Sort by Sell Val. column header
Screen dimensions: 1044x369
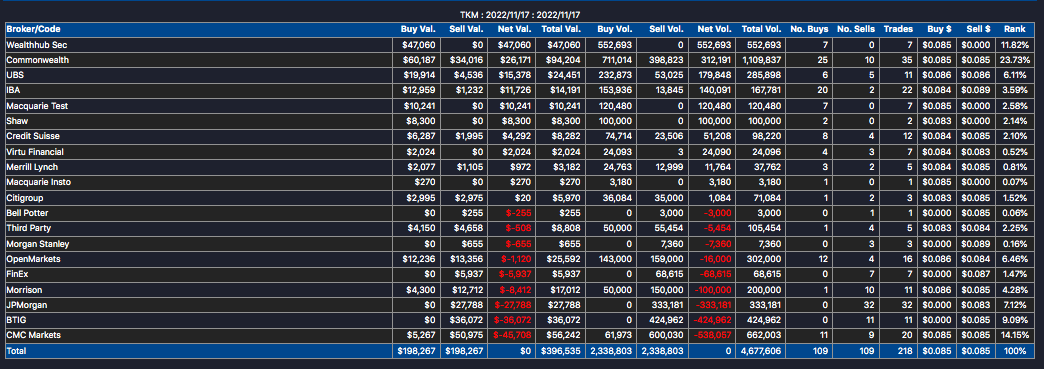[465, 29]
